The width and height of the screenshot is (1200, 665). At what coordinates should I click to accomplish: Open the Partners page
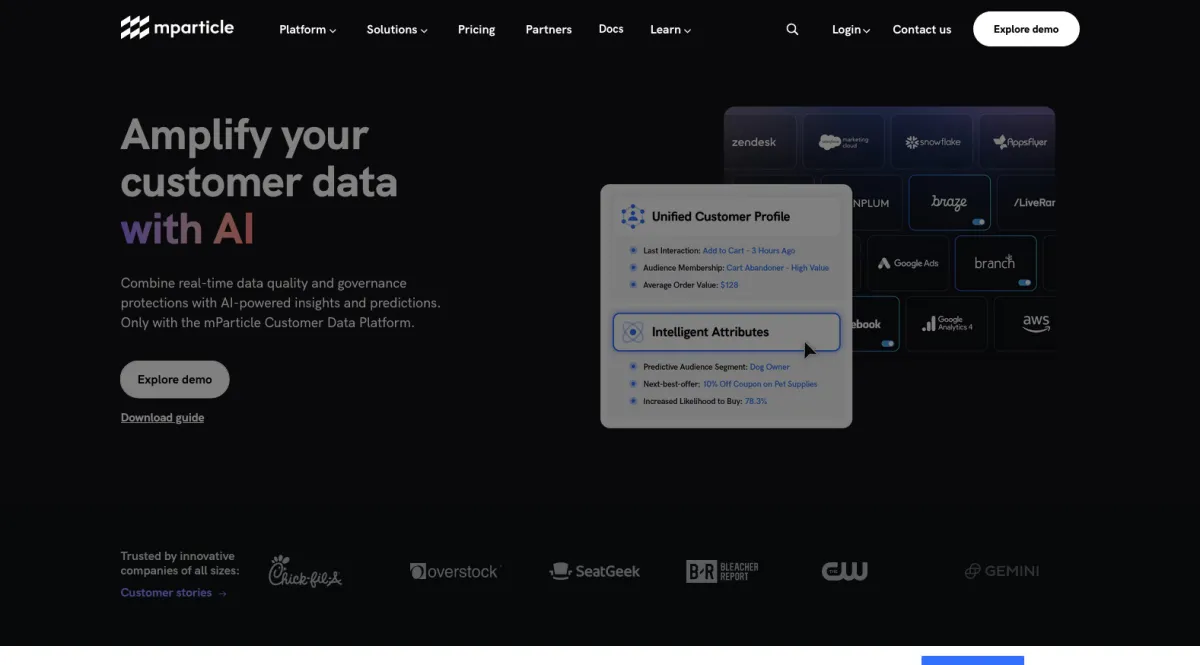point(549,30)
